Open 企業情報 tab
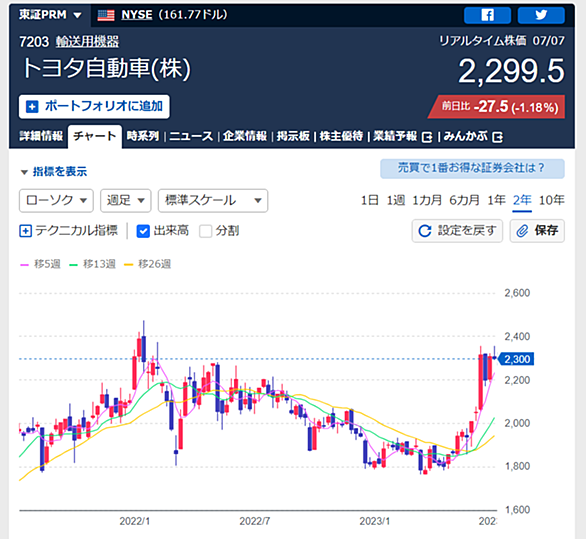The height and width of the screenshot is (539, 586). 245,136
